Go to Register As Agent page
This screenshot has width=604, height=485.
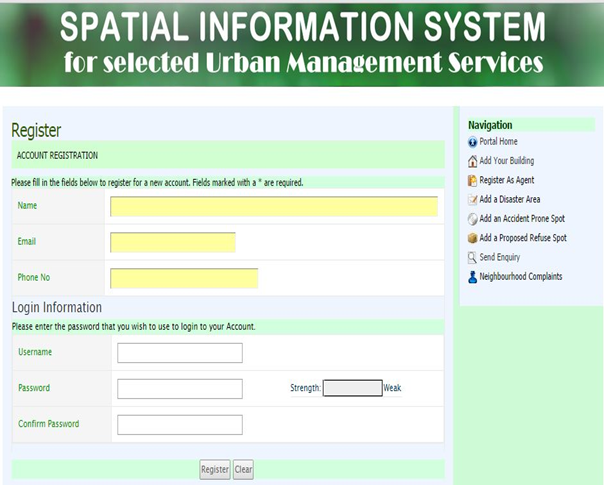[x=509, y=181]
